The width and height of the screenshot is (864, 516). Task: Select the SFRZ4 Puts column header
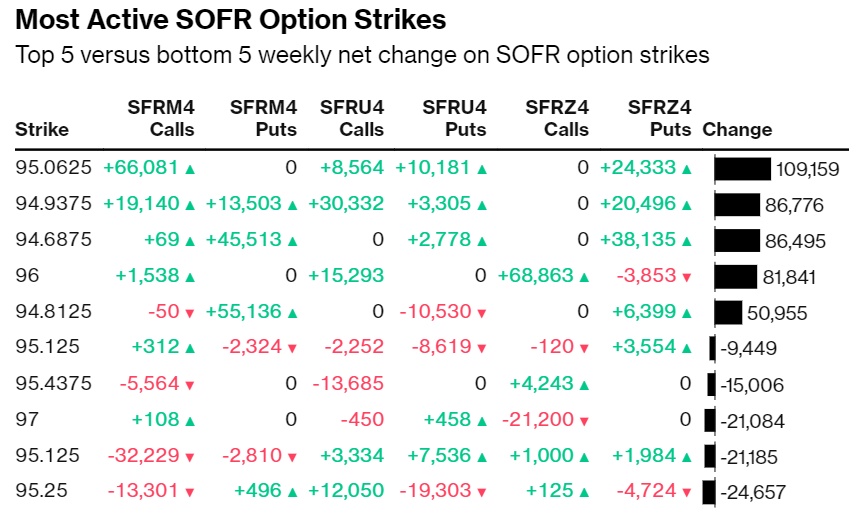(659, 118)
